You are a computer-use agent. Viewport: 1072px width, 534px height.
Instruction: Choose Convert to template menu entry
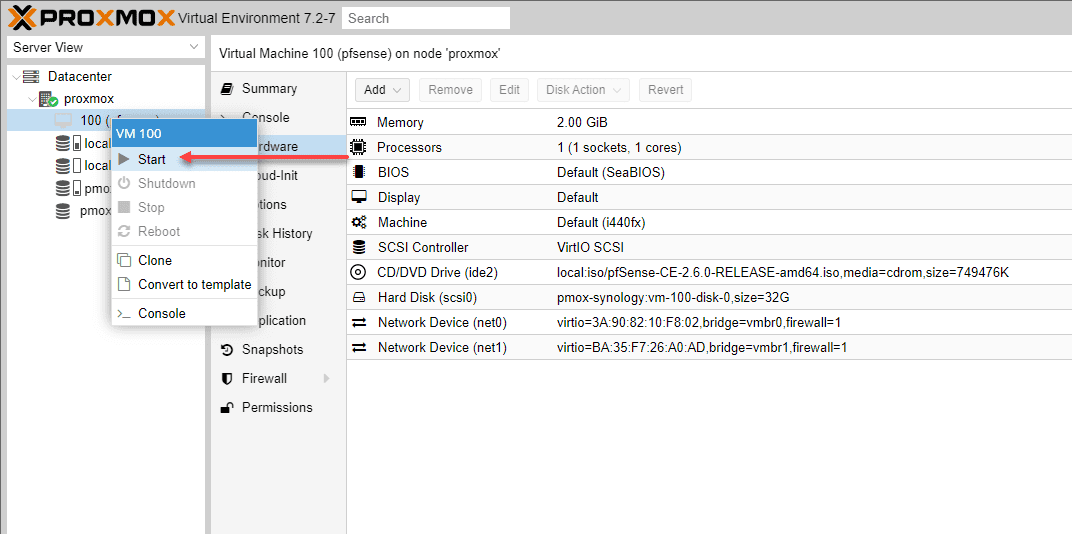pos(194,284)
